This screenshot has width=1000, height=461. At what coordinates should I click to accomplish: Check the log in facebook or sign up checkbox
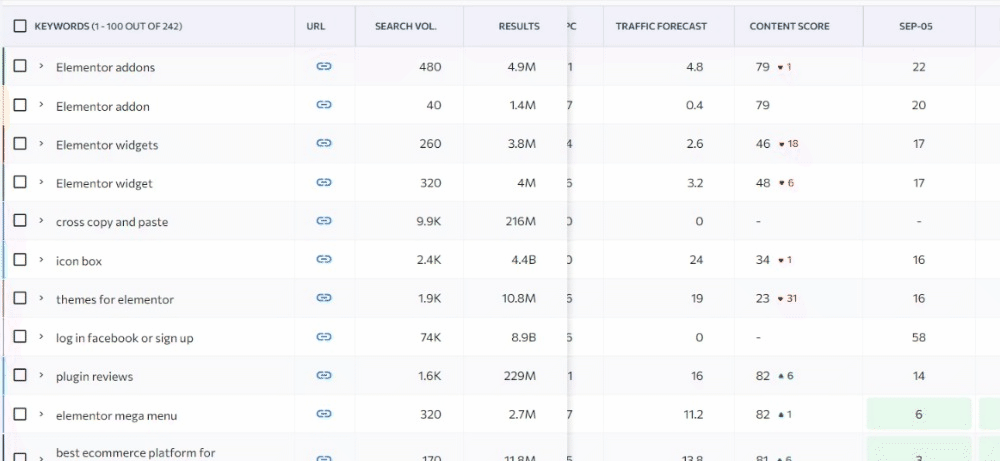[20, 337]
